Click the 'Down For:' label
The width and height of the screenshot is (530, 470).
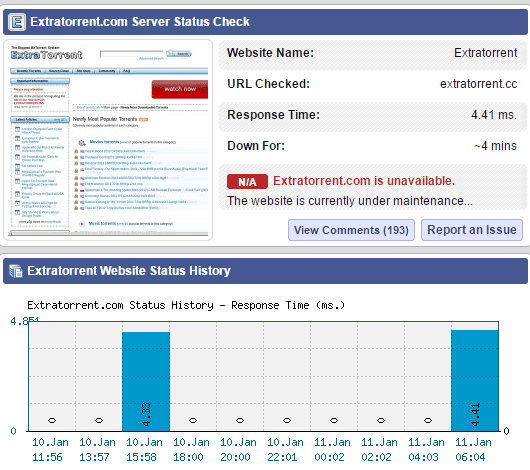[x=256, y=146]
